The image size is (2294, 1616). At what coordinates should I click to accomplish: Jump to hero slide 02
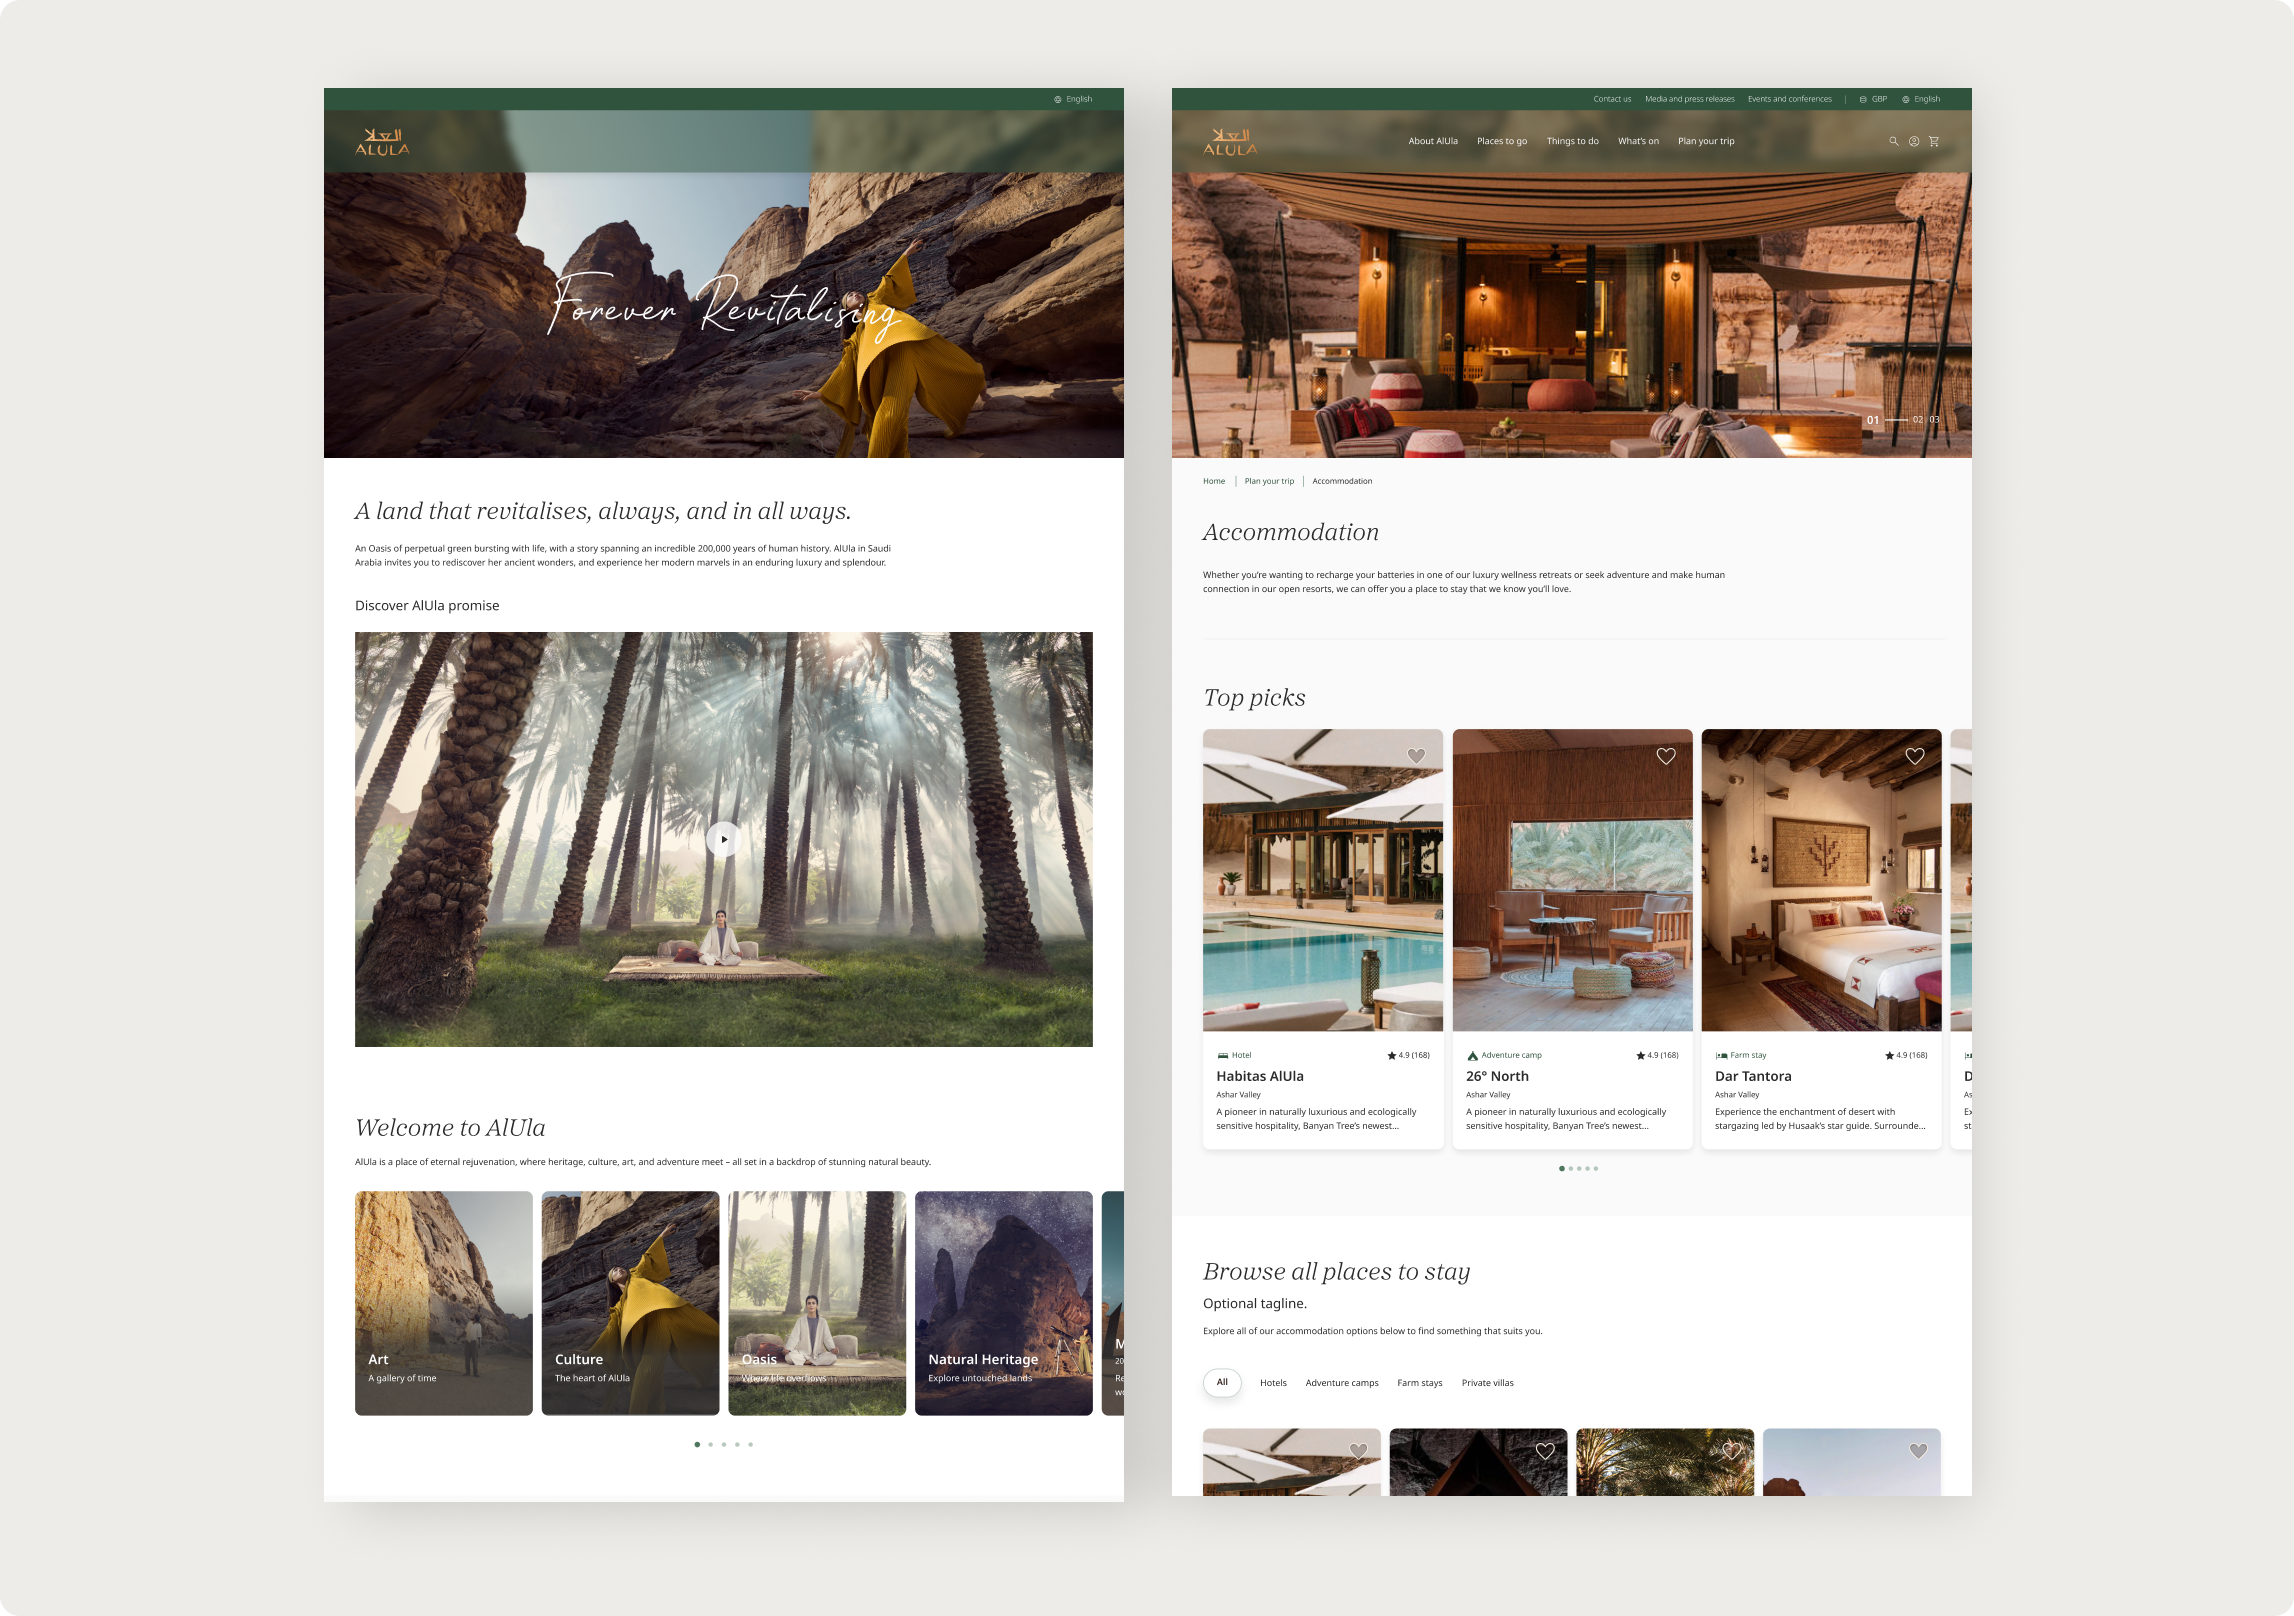point(1917,420)
